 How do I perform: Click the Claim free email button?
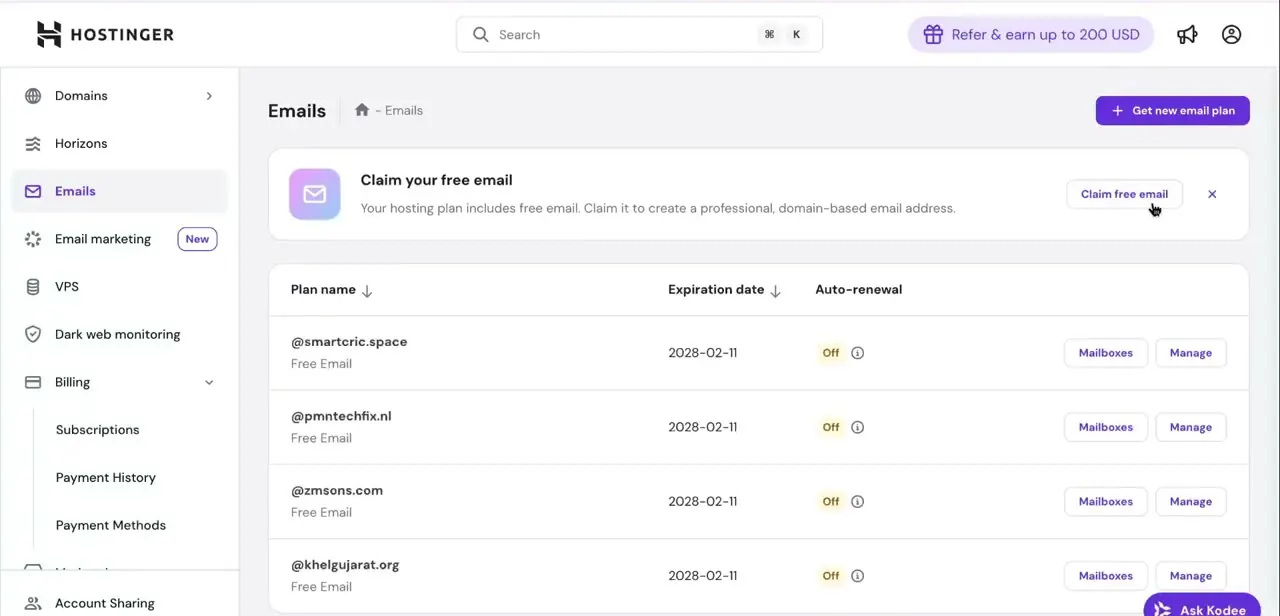tap(1124, 194)
